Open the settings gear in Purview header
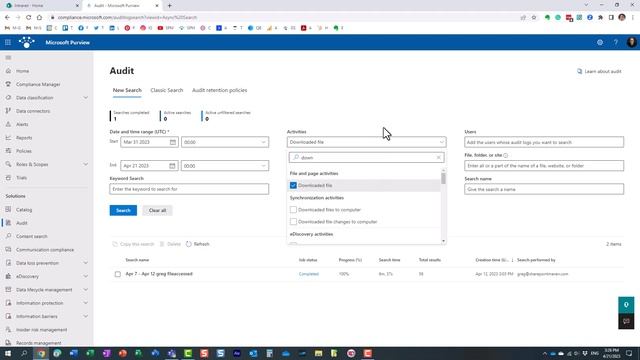The height and width of the screenshot is (360, 640). pos(600,42)
